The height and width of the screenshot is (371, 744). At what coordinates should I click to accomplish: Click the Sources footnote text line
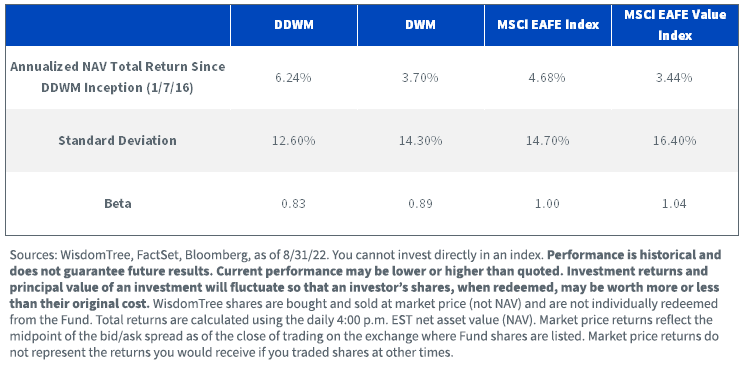point(365,255)
